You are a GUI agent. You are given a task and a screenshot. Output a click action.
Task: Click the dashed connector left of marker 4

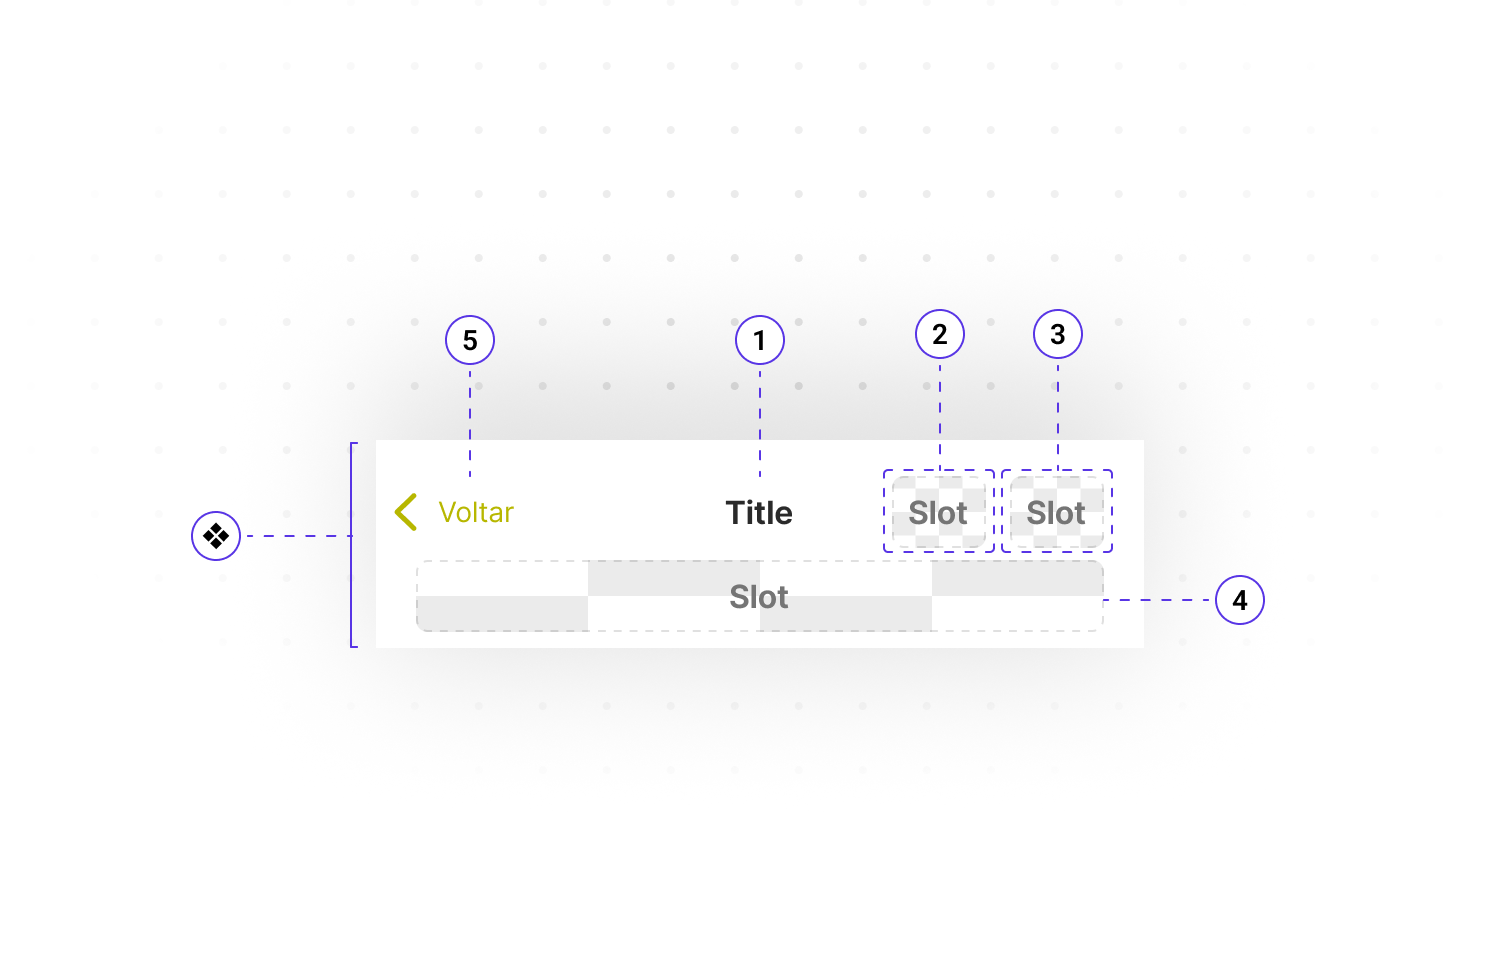[1158, 600]
